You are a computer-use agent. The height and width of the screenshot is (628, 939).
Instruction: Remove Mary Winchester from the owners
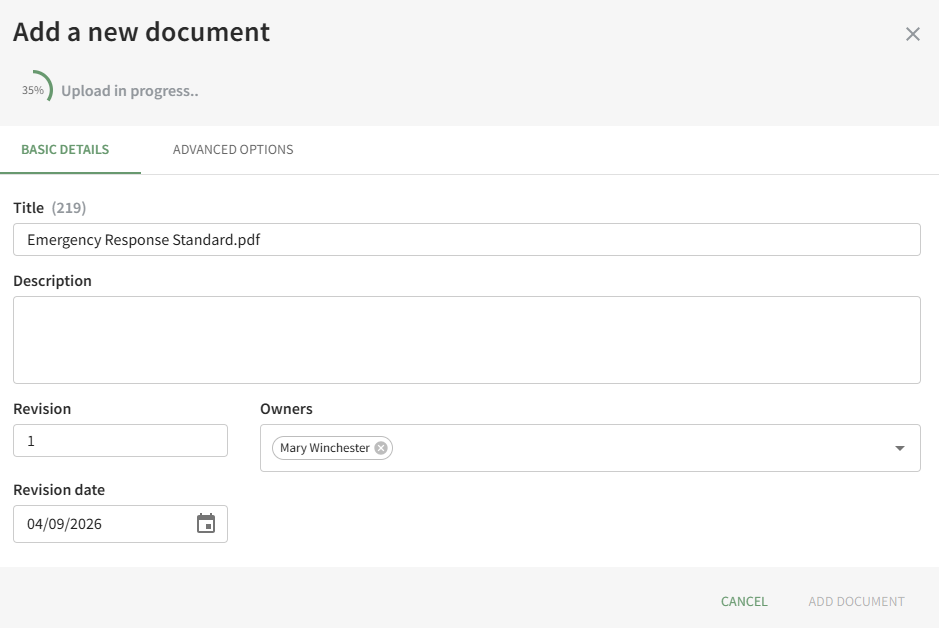click(381, 448)
